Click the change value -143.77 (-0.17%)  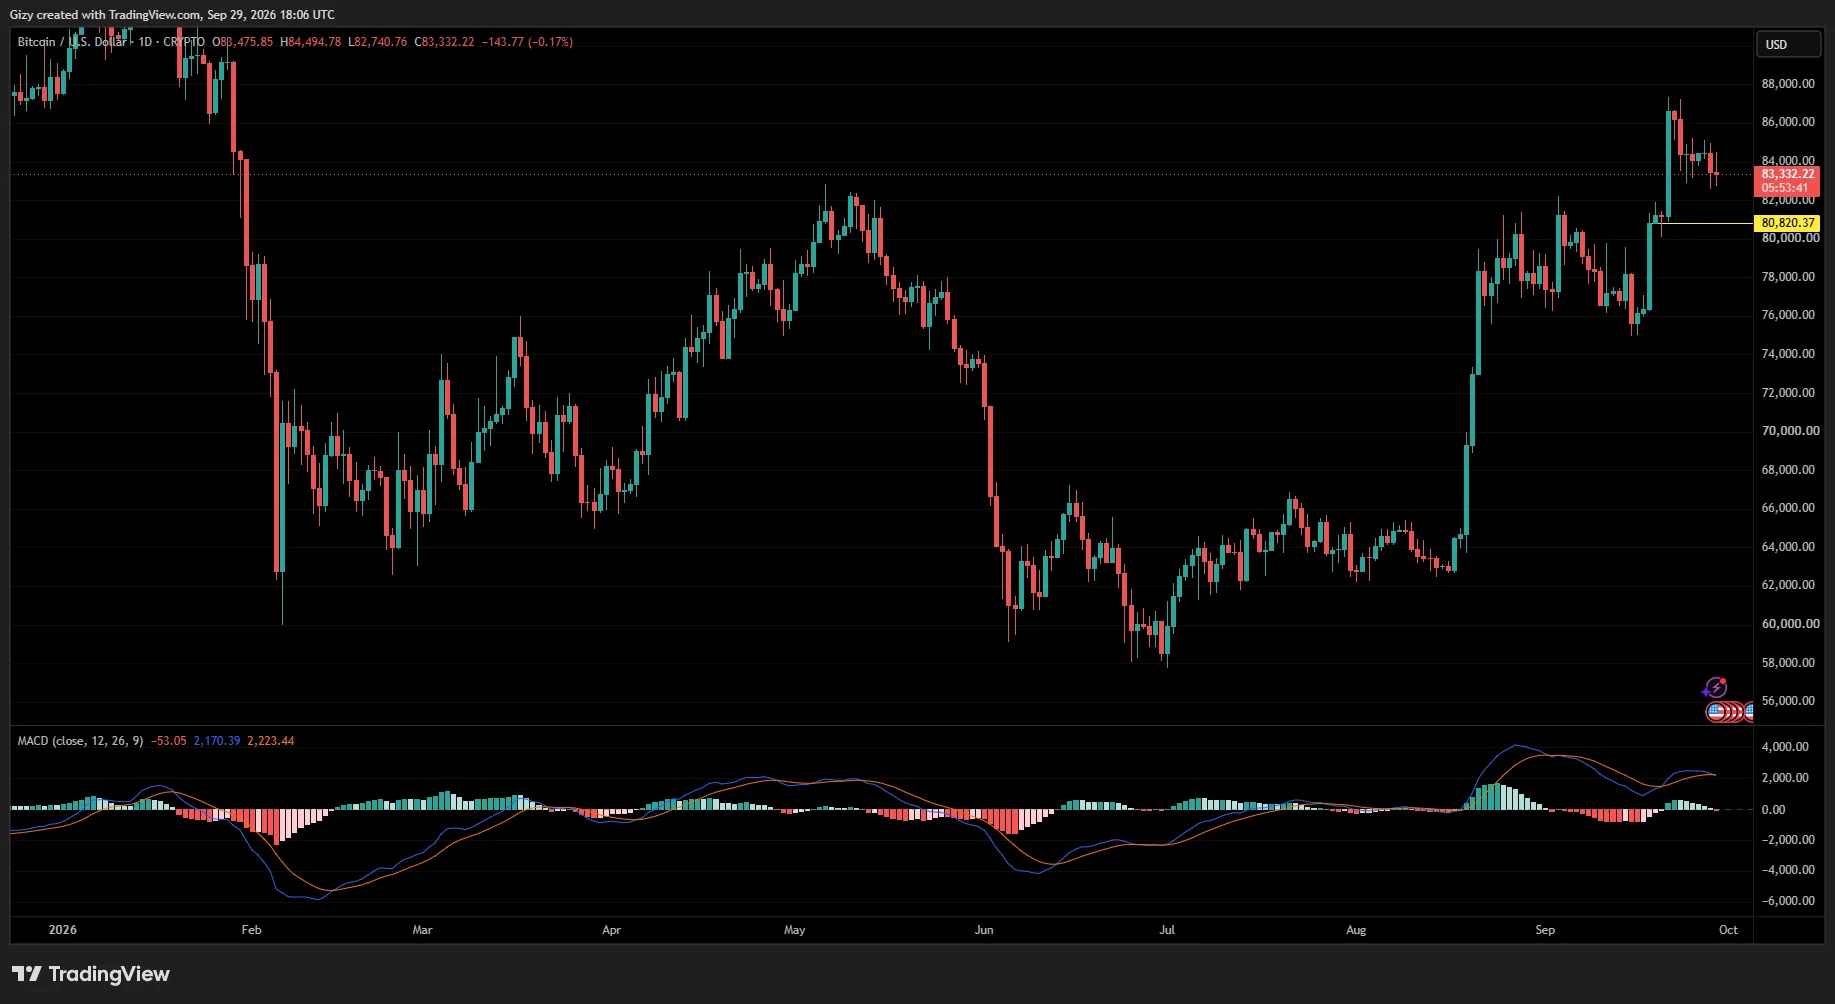[527, 42]
